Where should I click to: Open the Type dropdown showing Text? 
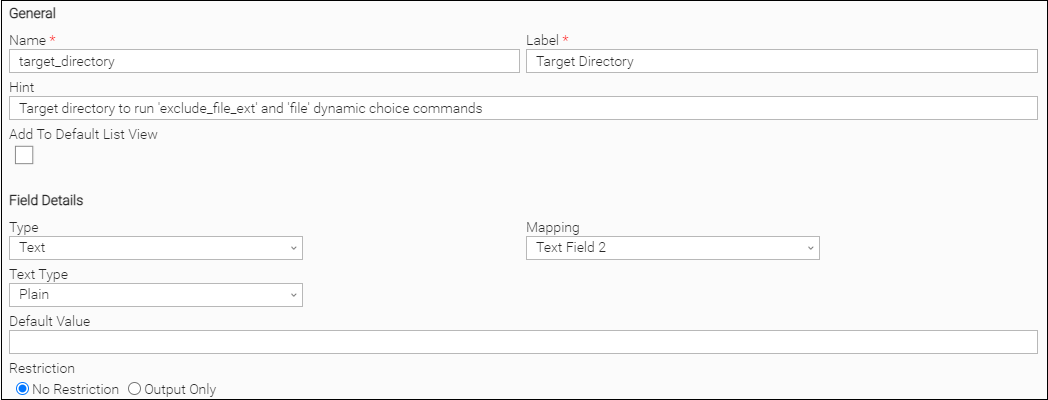155,248
